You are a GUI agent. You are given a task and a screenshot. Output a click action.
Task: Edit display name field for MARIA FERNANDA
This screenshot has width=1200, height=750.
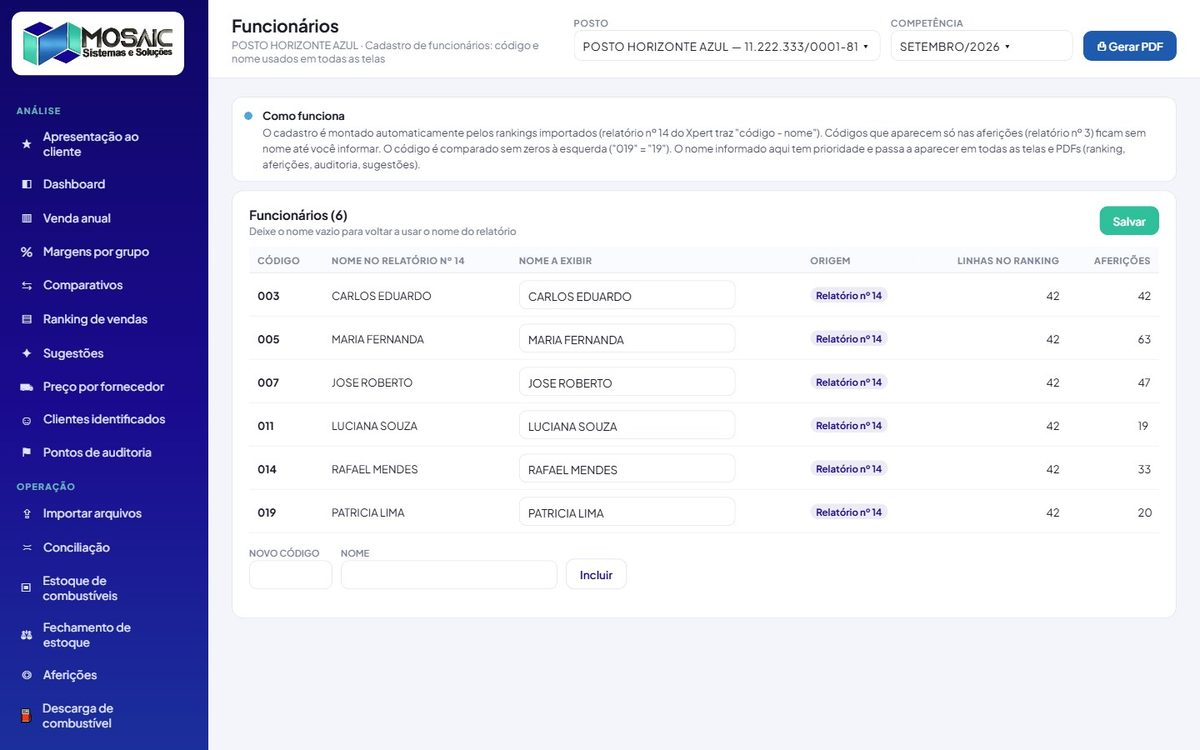[x=627, y=339]
